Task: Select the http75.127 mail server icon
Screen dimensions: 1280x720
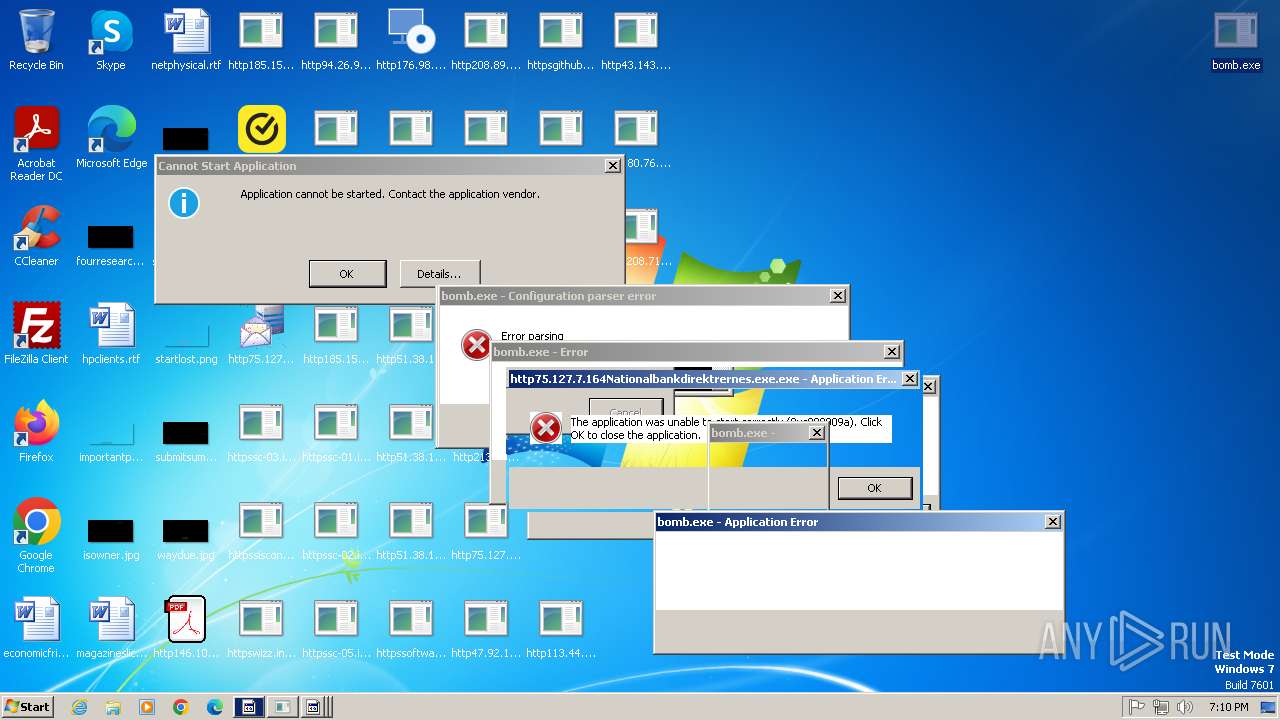Action: [x=261, y=335]
